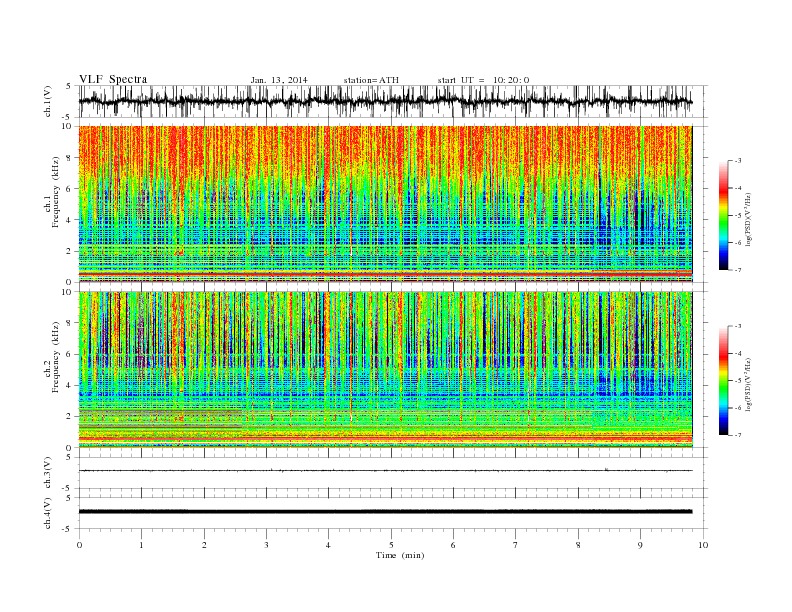Click the ch.2 spectrogram color scale bar

(723, 380)
